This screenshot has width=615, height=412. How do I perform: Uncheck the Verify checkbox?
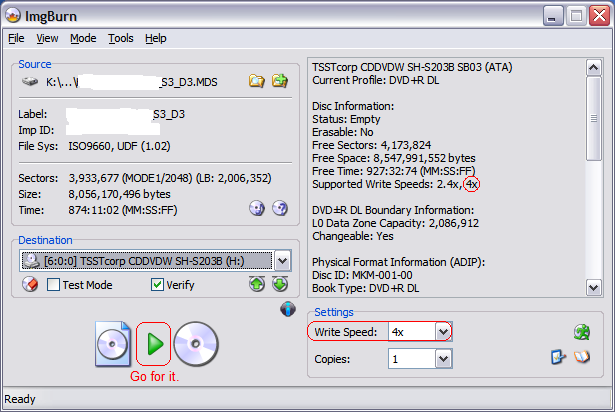tap(157, 285)
